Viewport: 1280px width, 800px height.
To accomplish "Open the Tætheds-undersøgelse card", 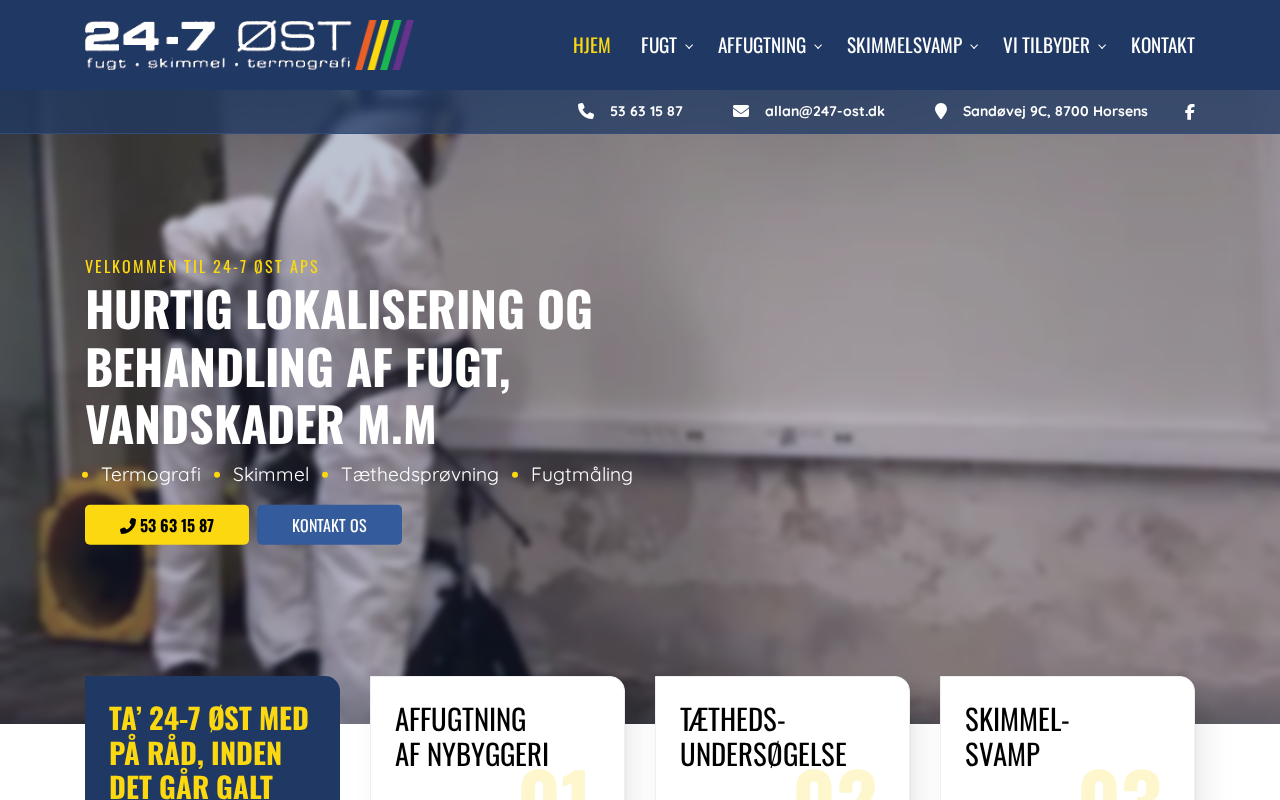I will (x=782, y=738).
